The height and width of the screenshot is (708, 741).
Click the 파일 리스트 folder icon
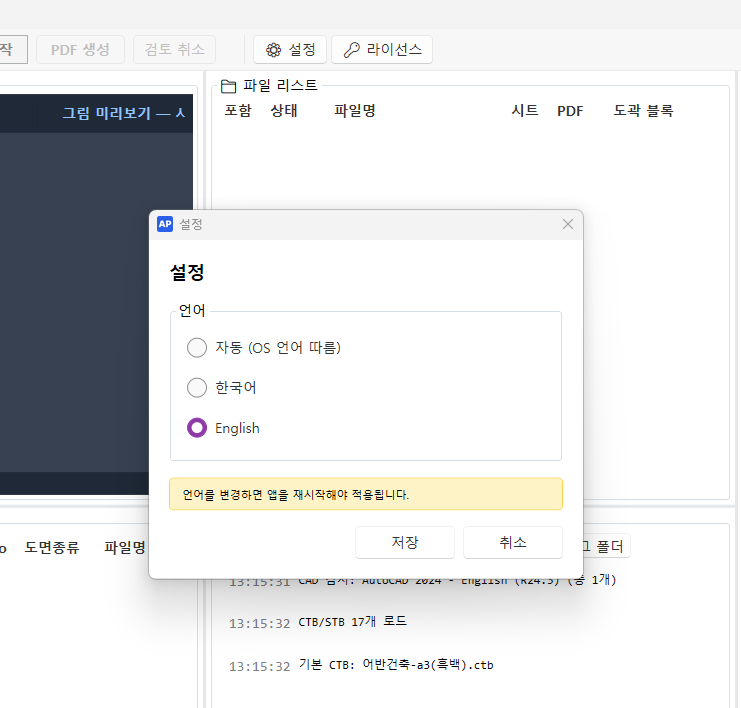click(x=229, y=86)
